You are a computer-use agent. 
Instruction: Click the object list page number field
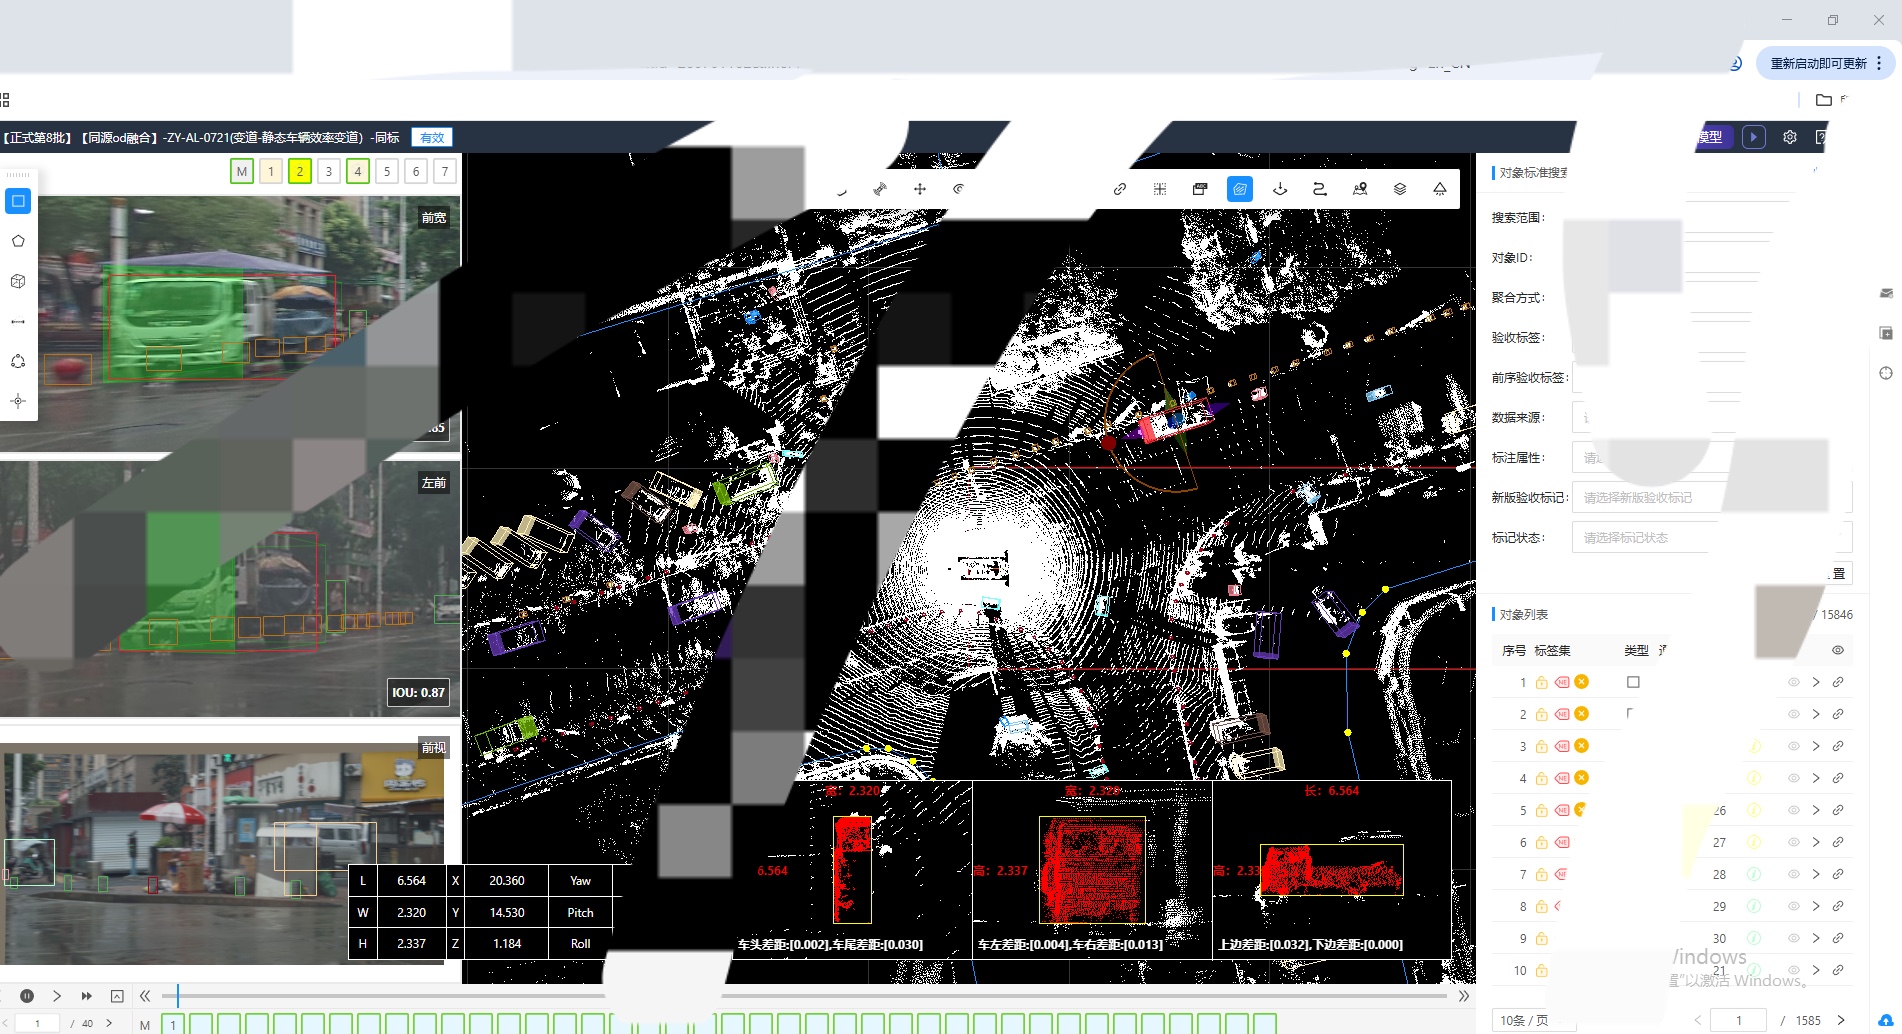(x=1739, y=1020)
